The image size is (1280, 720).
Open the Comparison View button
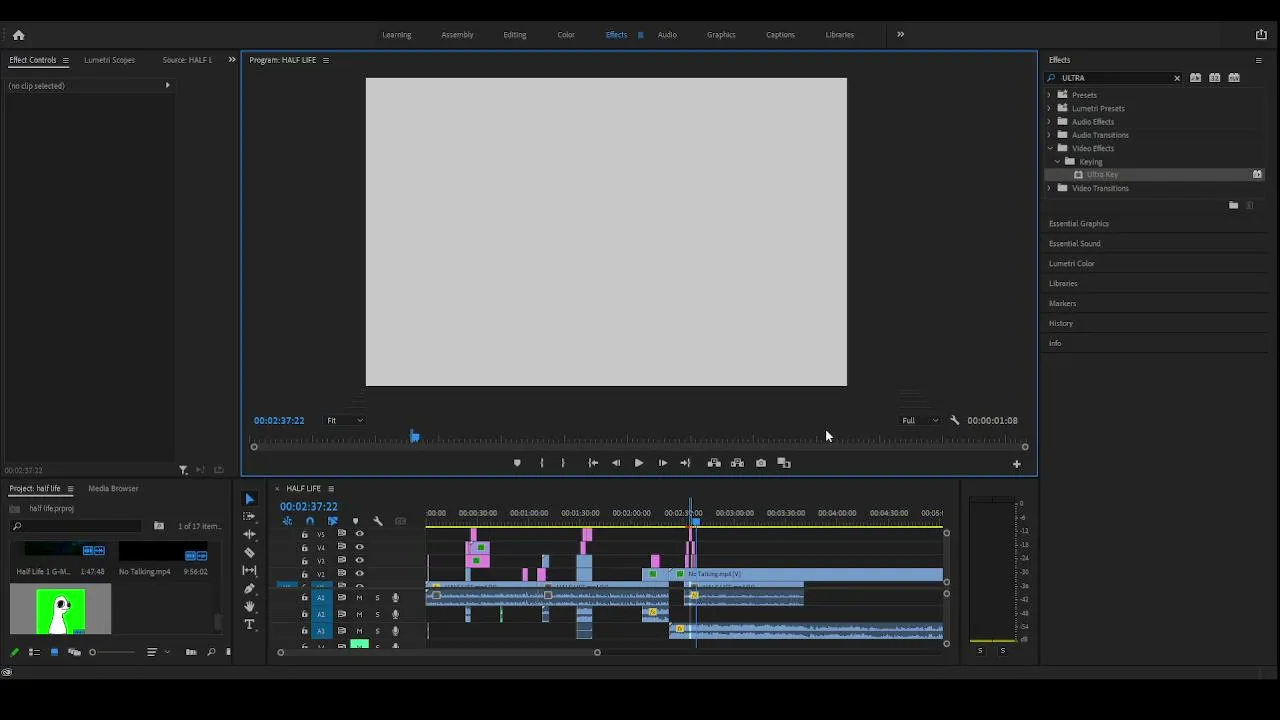click(784, 463)
